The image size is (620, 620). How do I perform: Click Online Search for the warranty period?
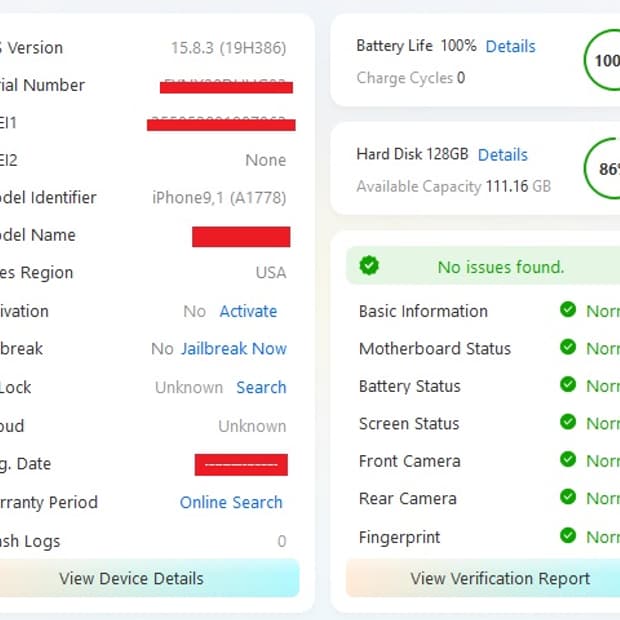pyautogui.click(x=231, y=502)
